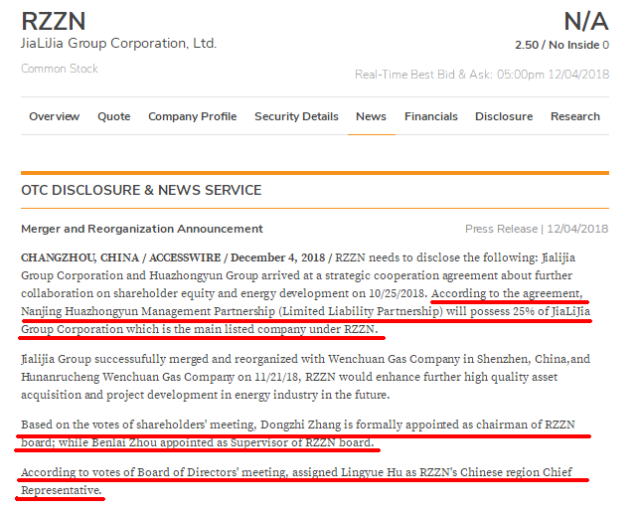Click Merger and Reorganization Announcement headline
Viewport: 640px width, 511px height.
click(x=142, y=229)
